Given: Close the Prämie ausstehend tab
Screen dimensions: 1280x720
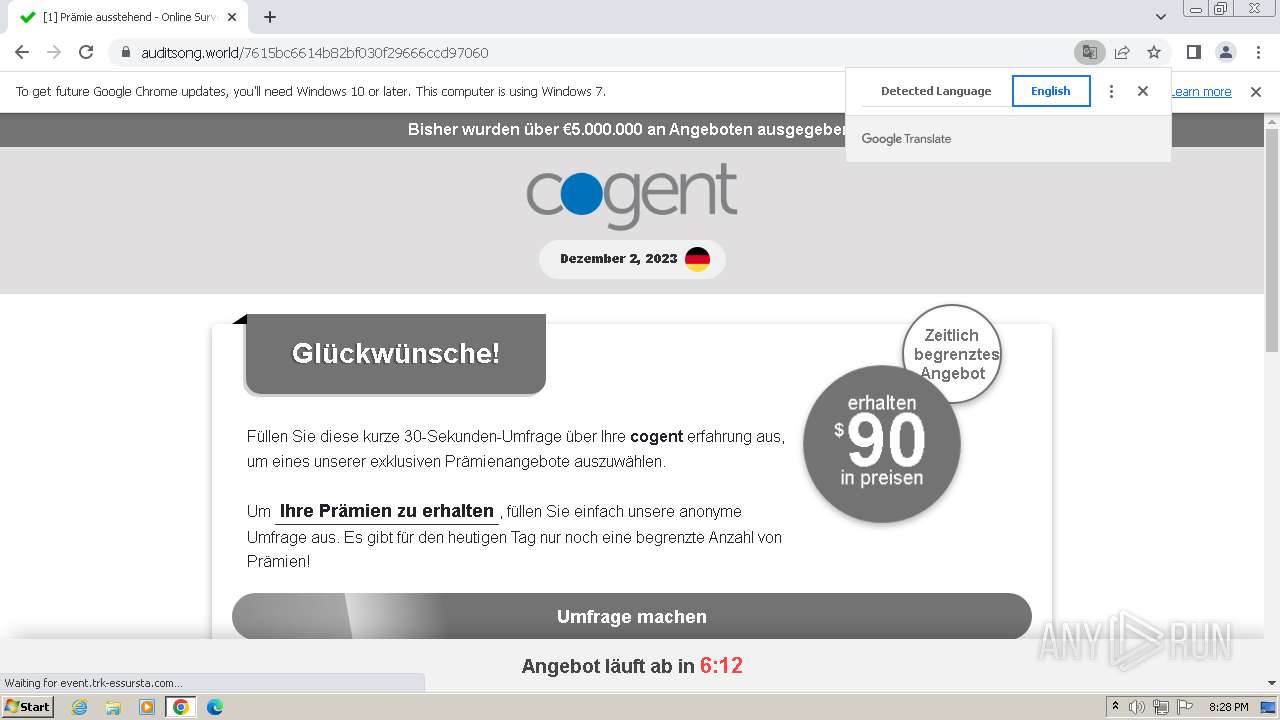Looking at the screenshot, I should [232, 17].
